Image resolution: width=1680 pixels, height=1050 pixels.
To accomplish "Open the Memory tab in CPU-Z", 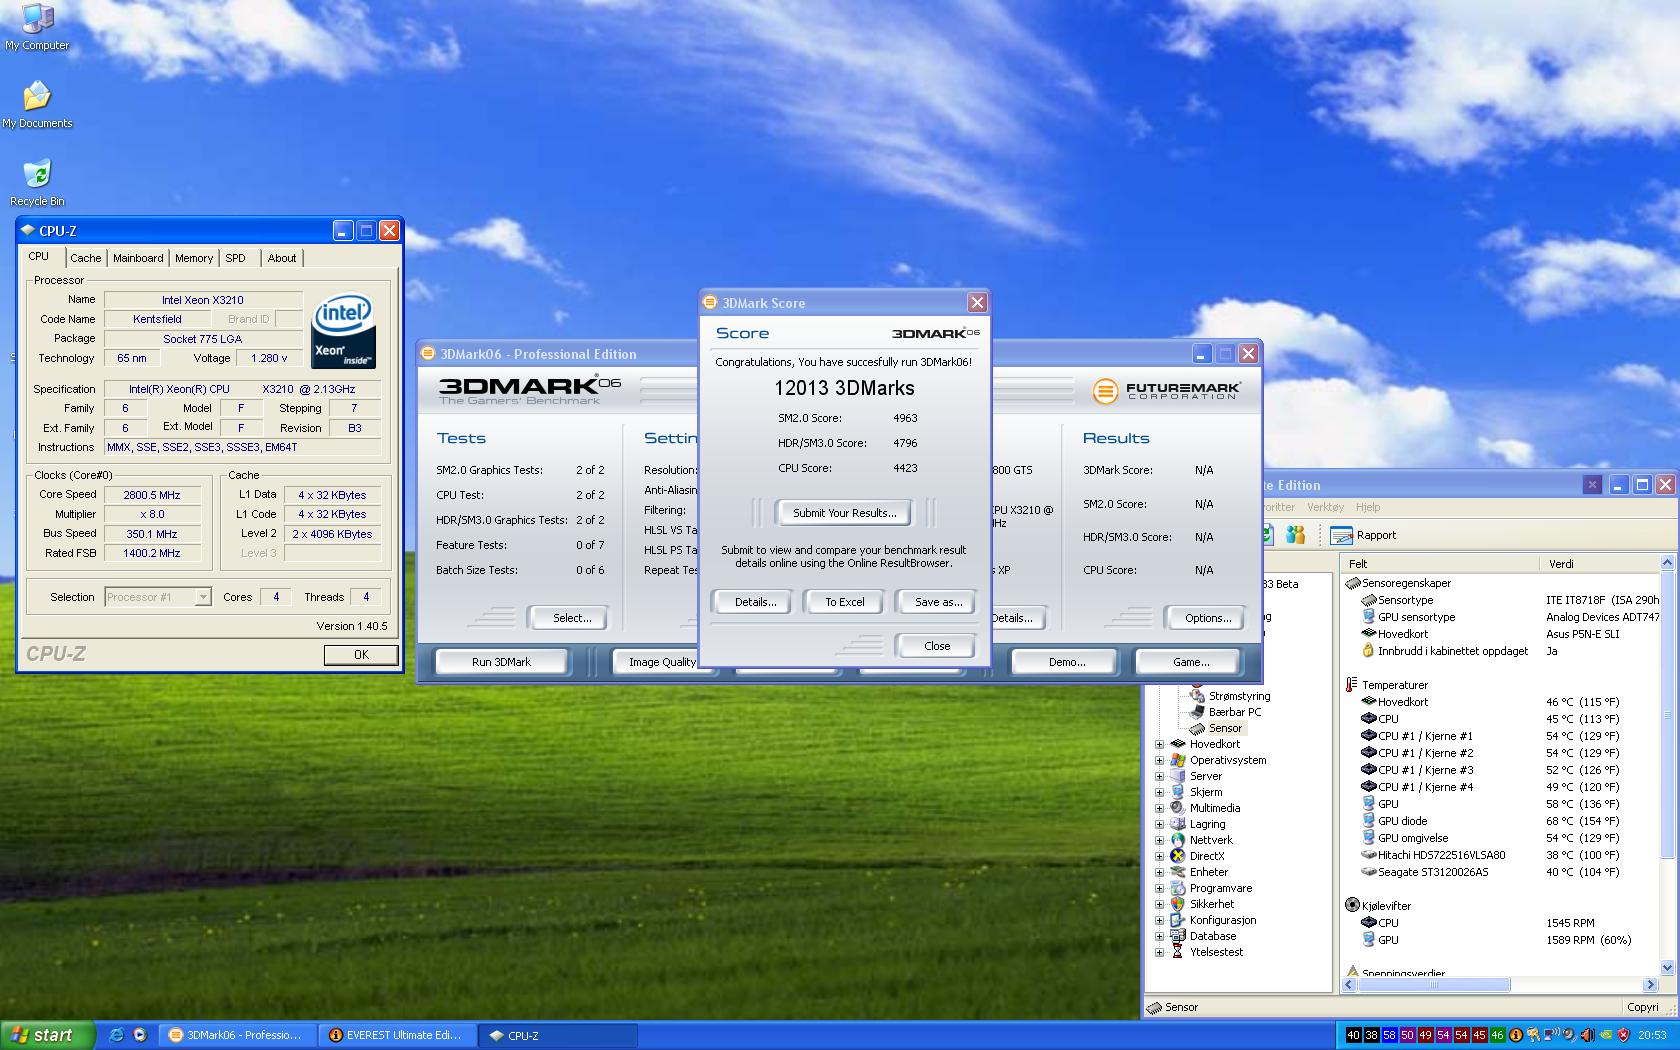I will [x=194, y=258].
